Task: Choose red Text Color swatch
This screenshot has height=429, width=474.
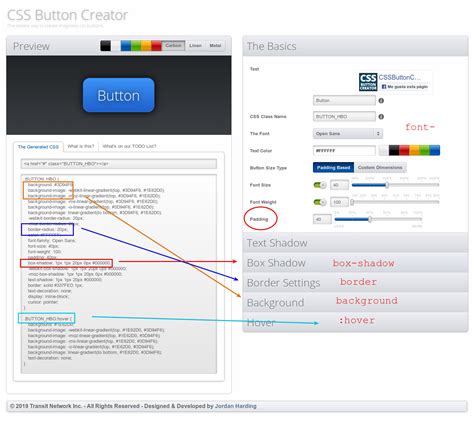Action: tap(404, 151)
